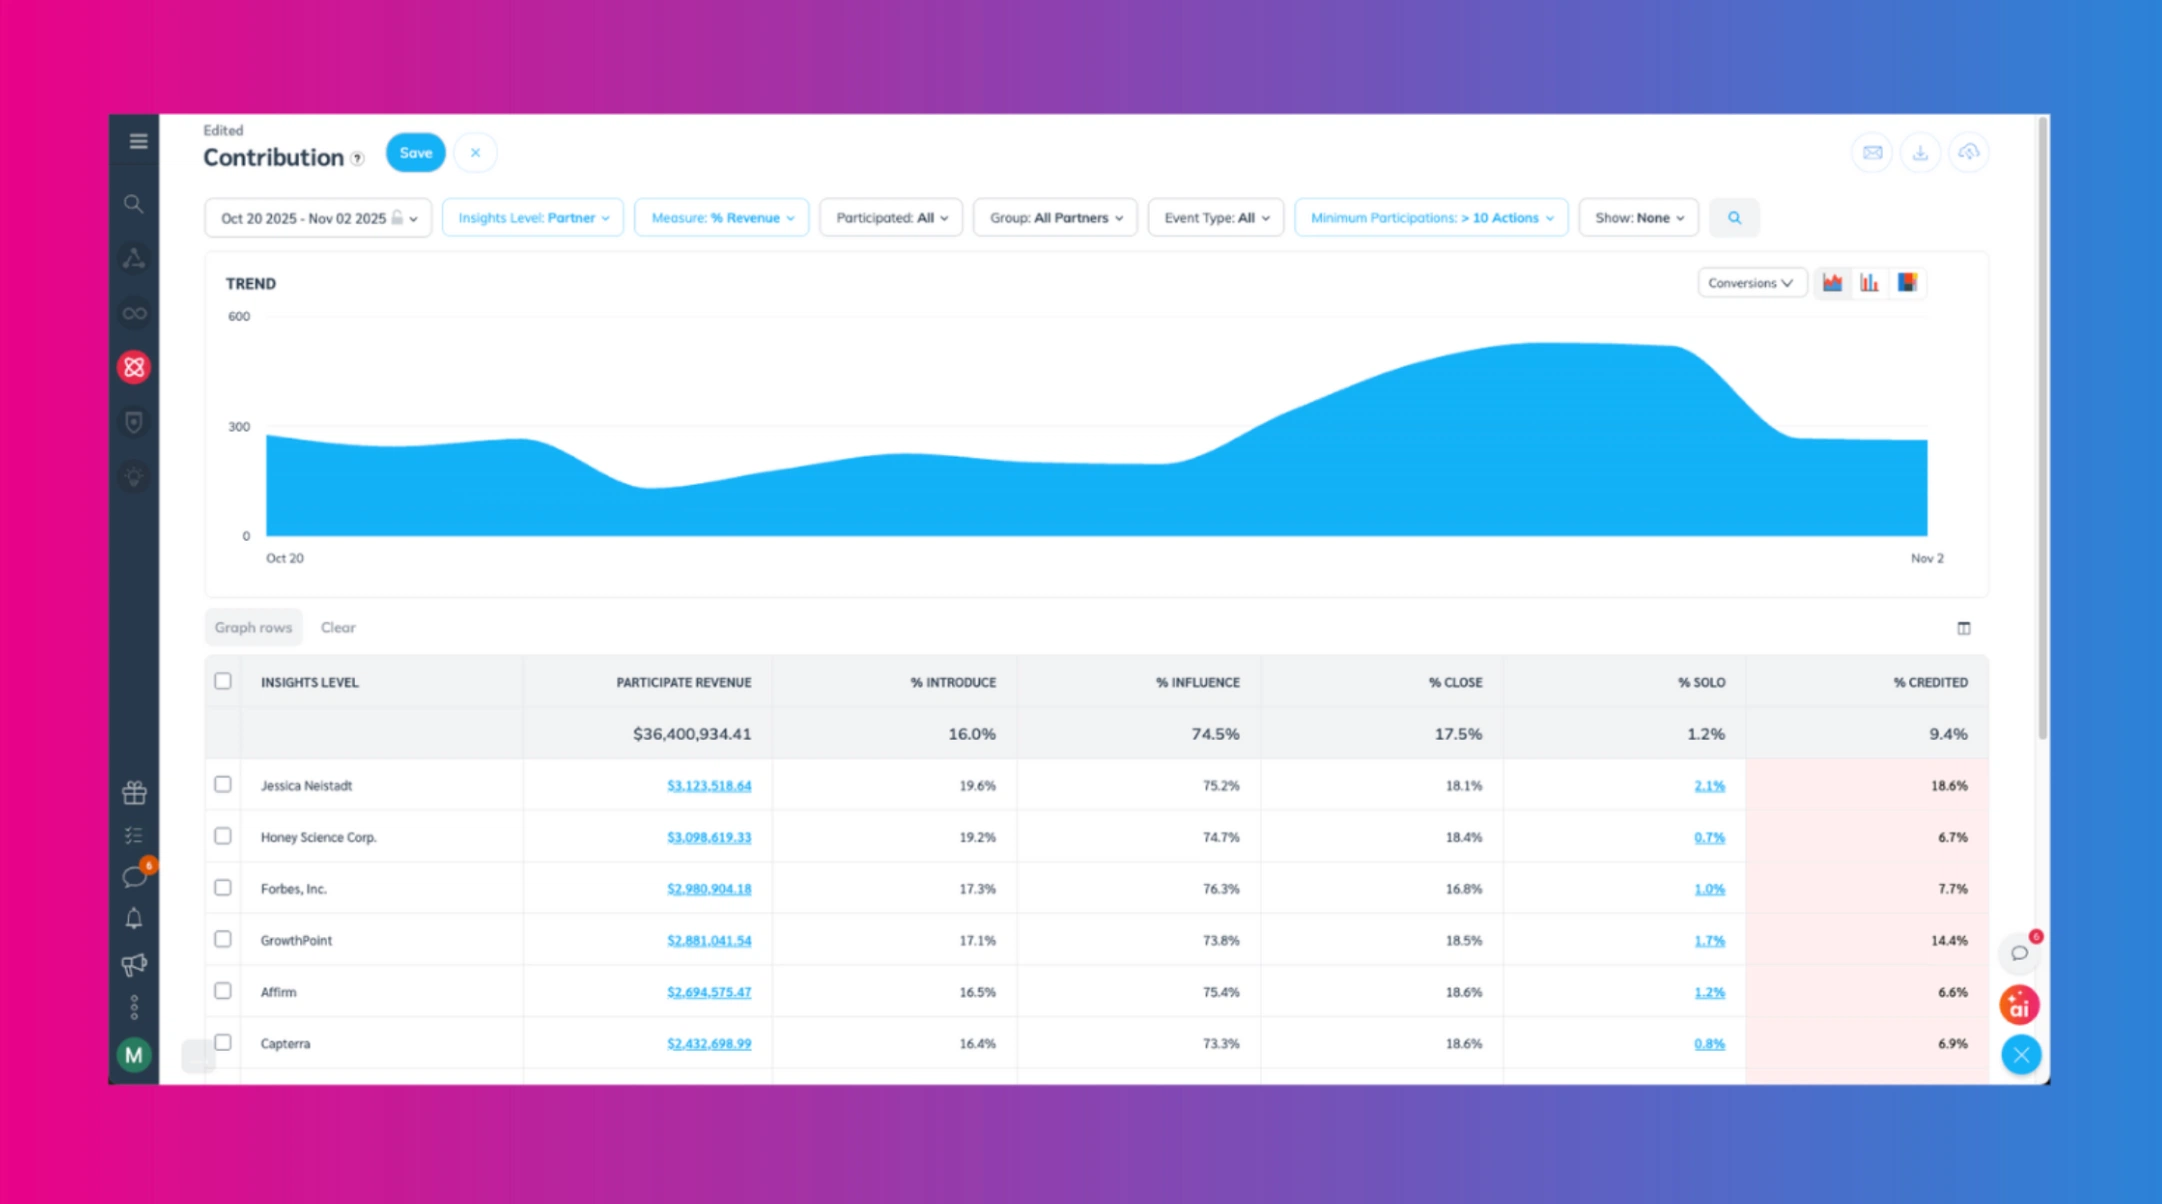The height and width of the screenshot is (1204, 2162).
Task: Open the hamburger menu top left
Action: [x=136, y=141]
